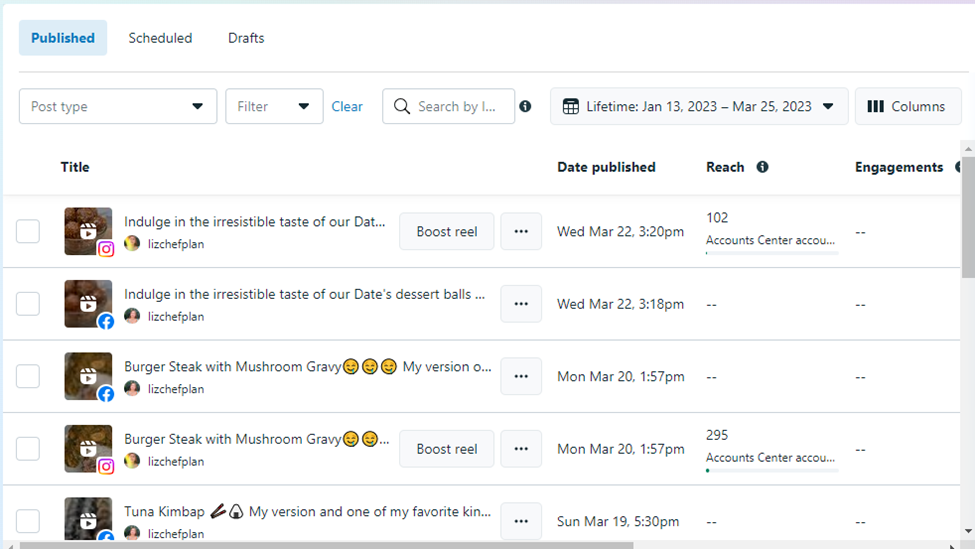Screen dimensions: 975x549
Task: Click the Clear filters link
Action: tap(347, 107)
